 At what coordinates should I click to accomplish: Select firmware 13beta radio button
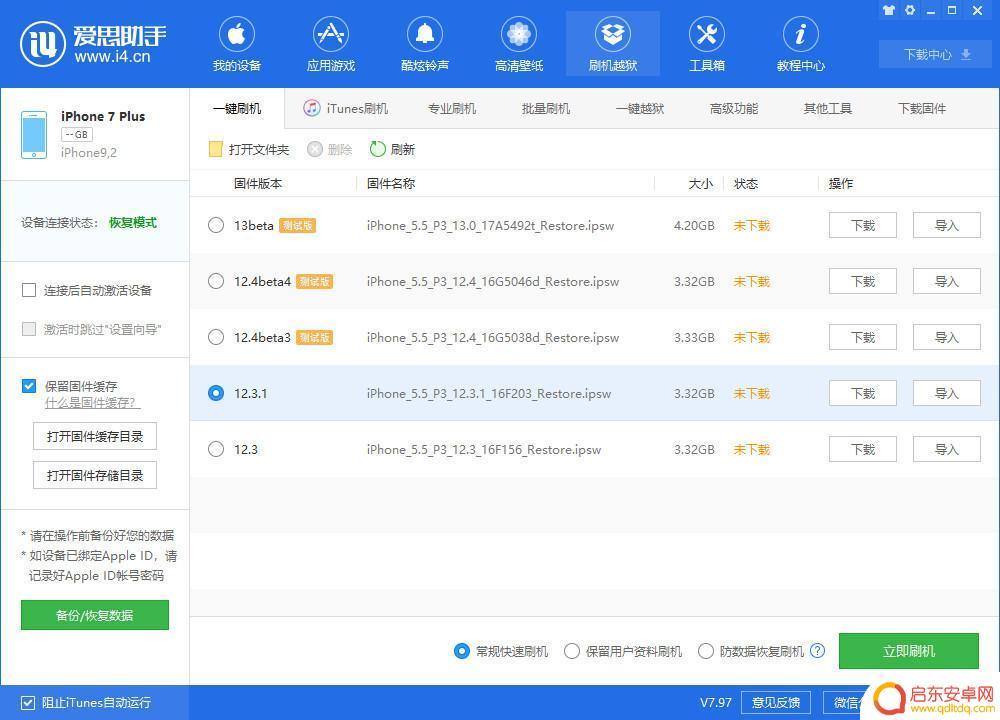click(216, 225)
